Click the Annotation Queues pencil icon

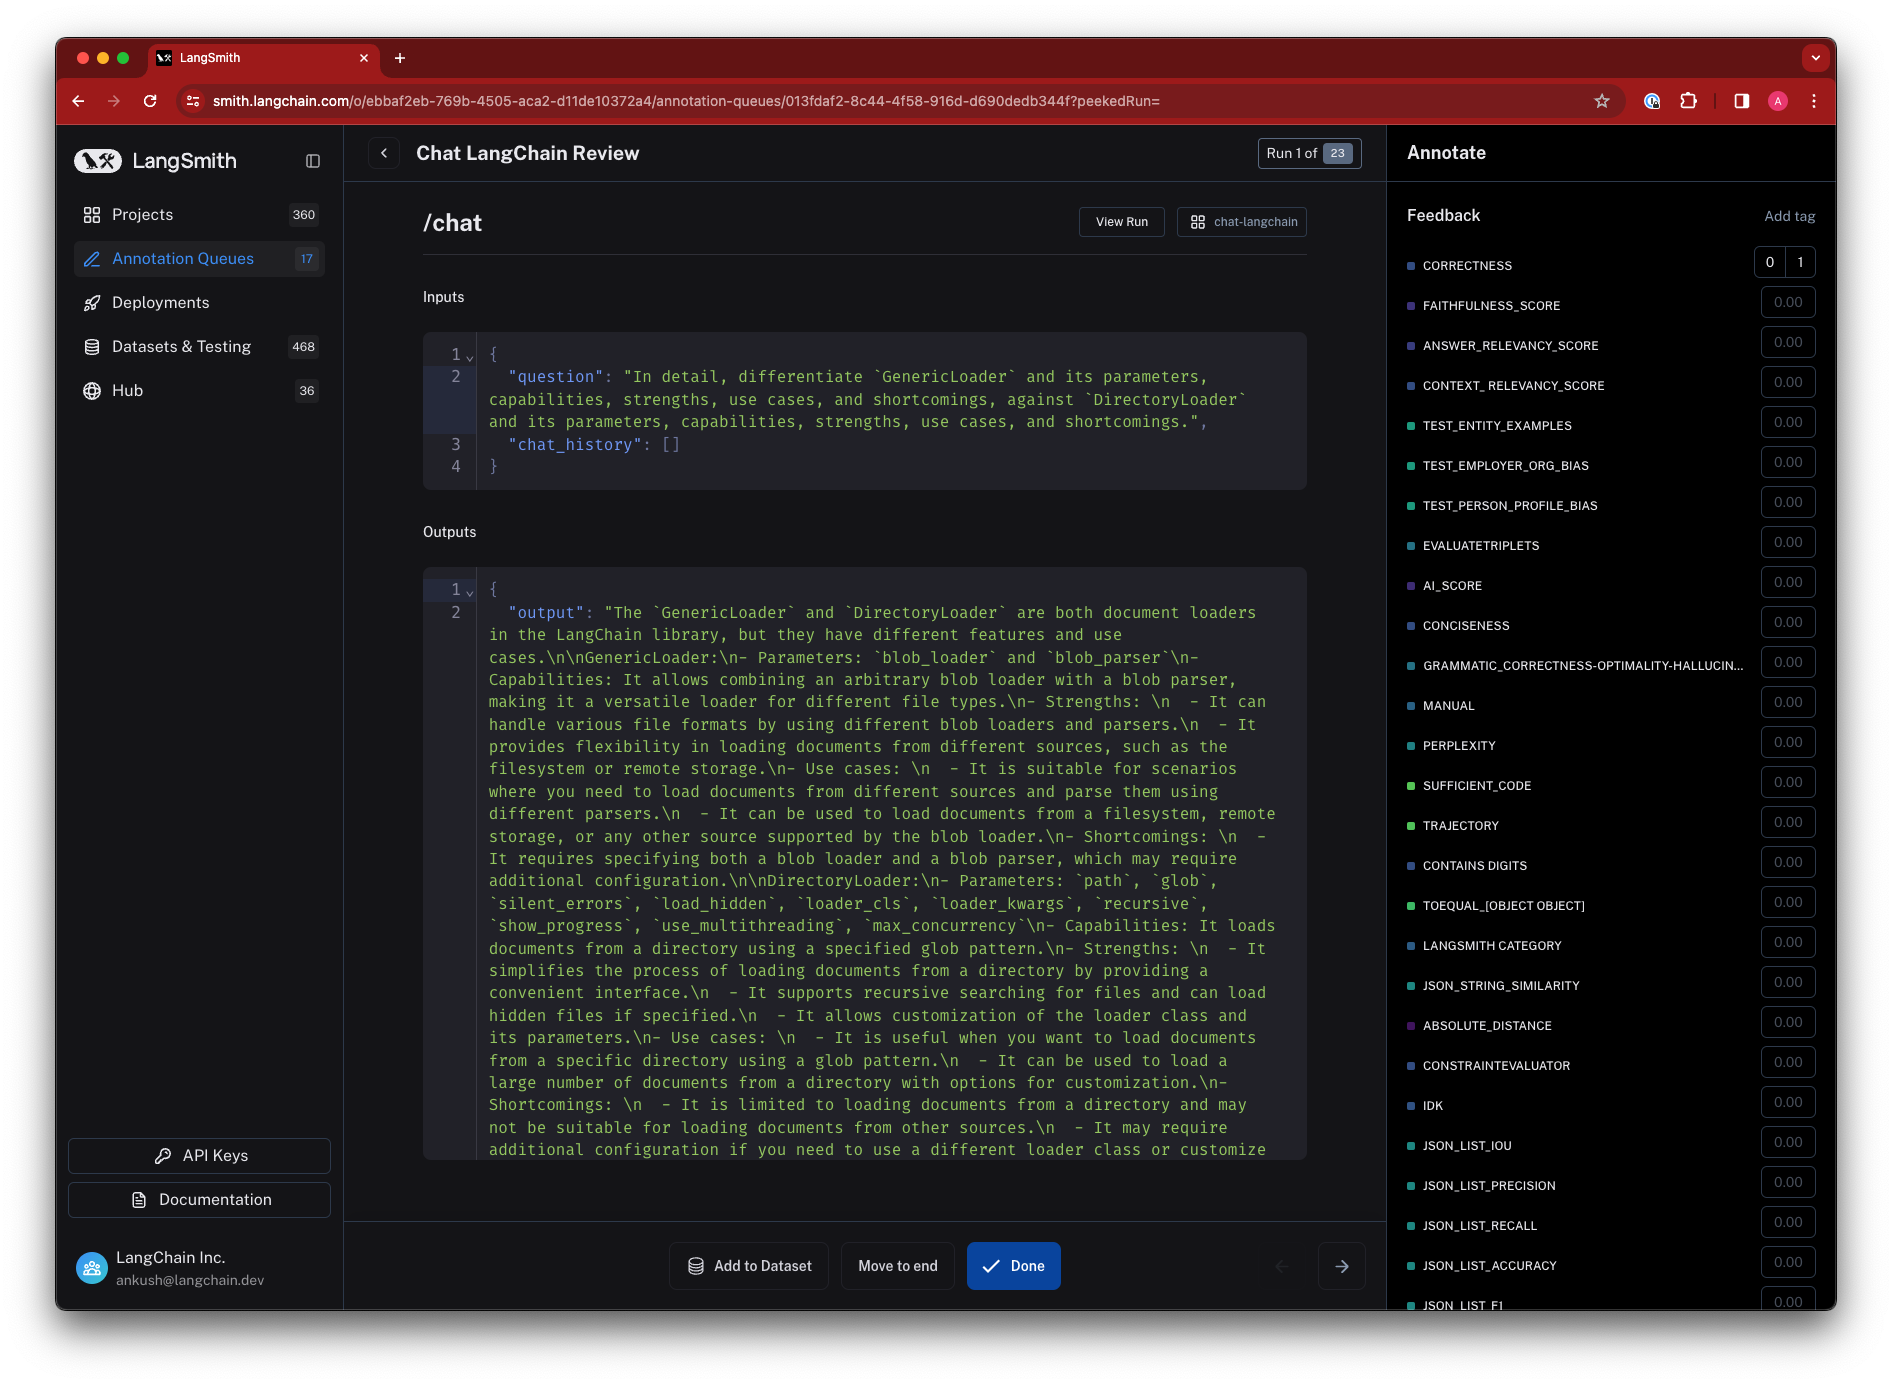[x=92, y=259]
